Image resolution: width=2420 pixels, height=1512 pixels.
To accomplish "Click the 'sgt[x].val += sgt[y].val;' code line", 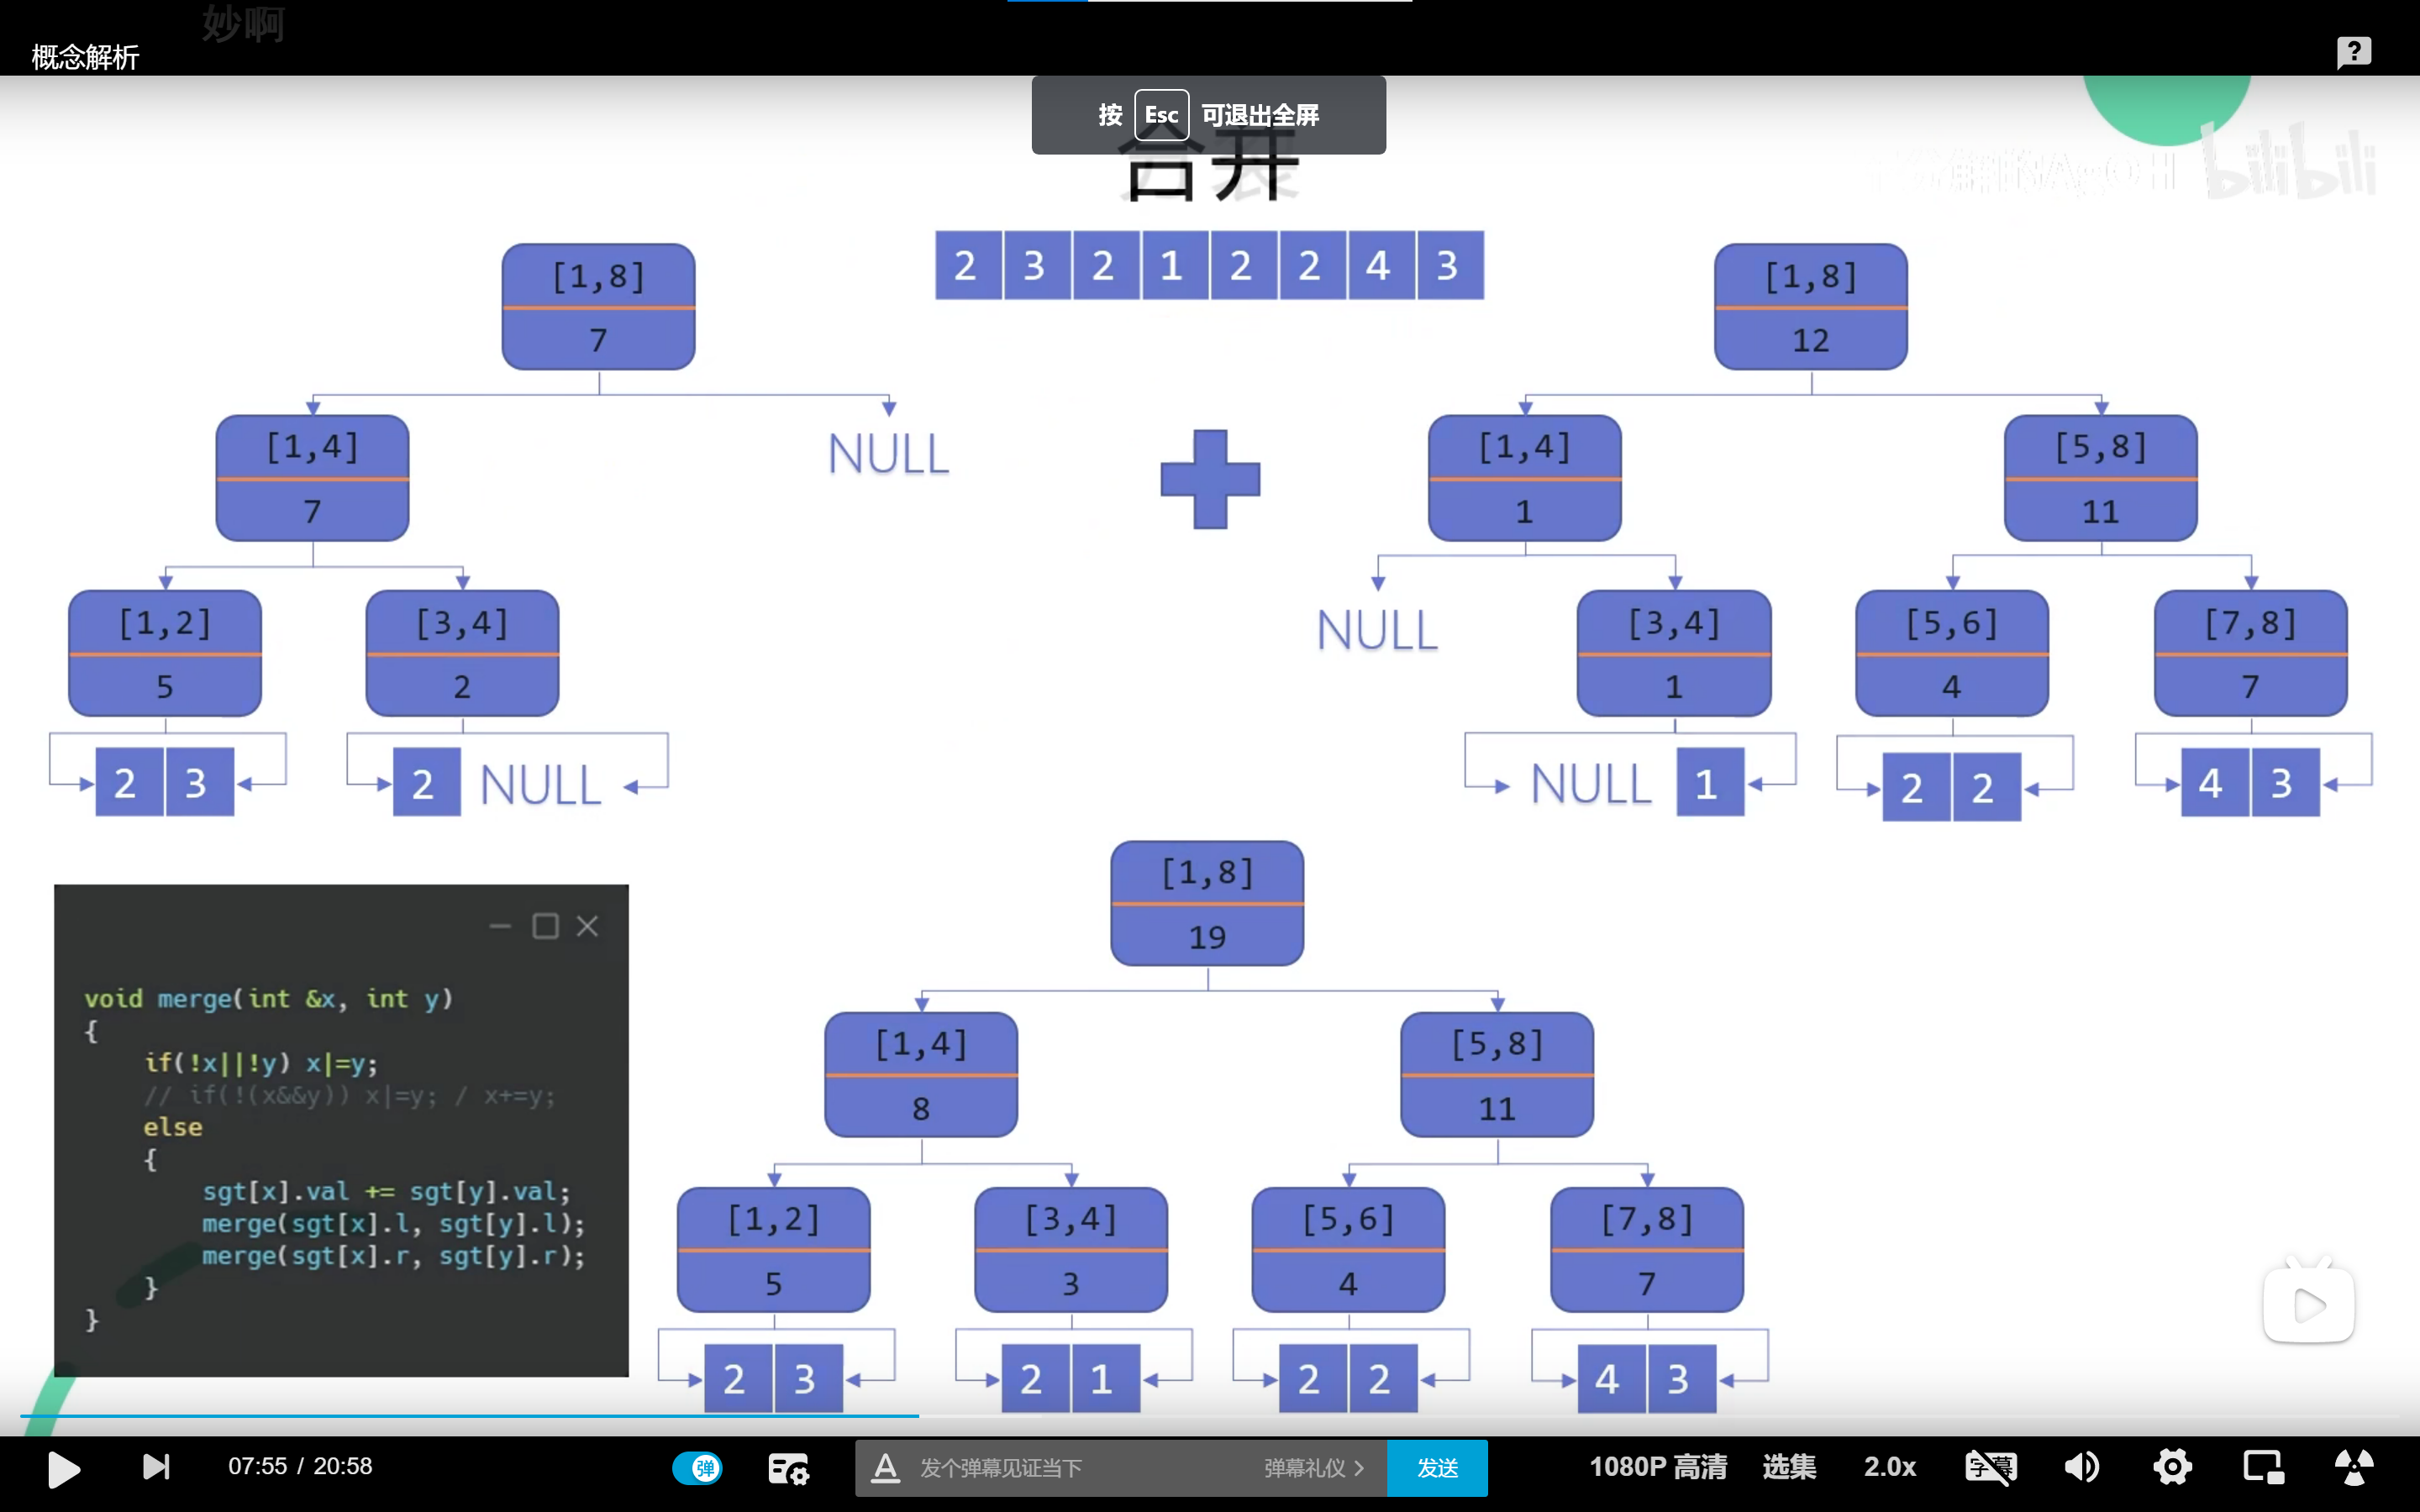I will coord(386,1192).
